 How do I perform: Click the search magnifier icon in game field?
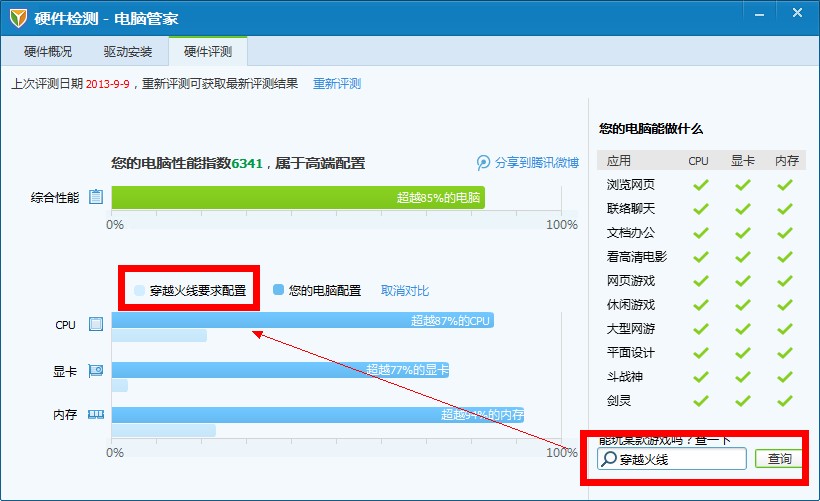(x=609, y=459)
